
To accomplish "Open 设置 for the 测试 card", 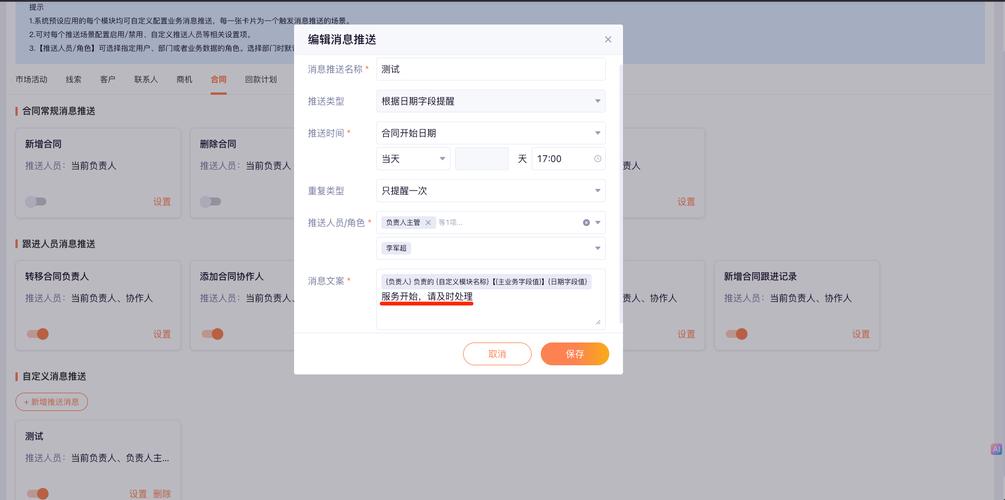I will [x=138, y=494].
